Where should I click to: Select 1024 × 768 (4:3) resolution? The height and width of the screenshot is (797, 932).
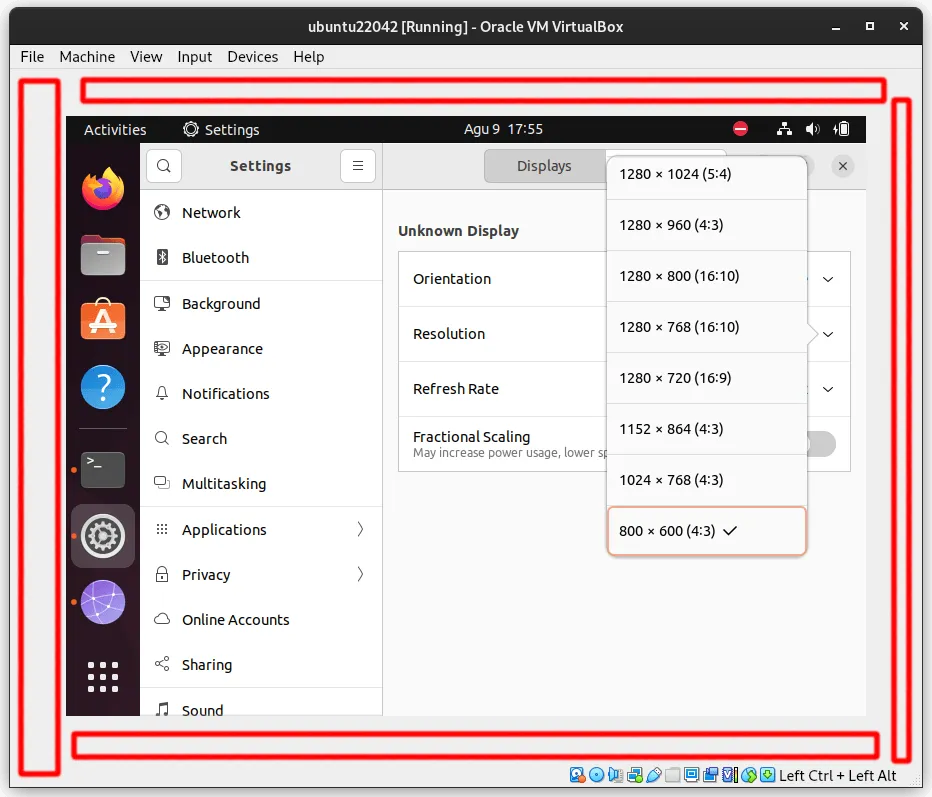pos(707,480)
